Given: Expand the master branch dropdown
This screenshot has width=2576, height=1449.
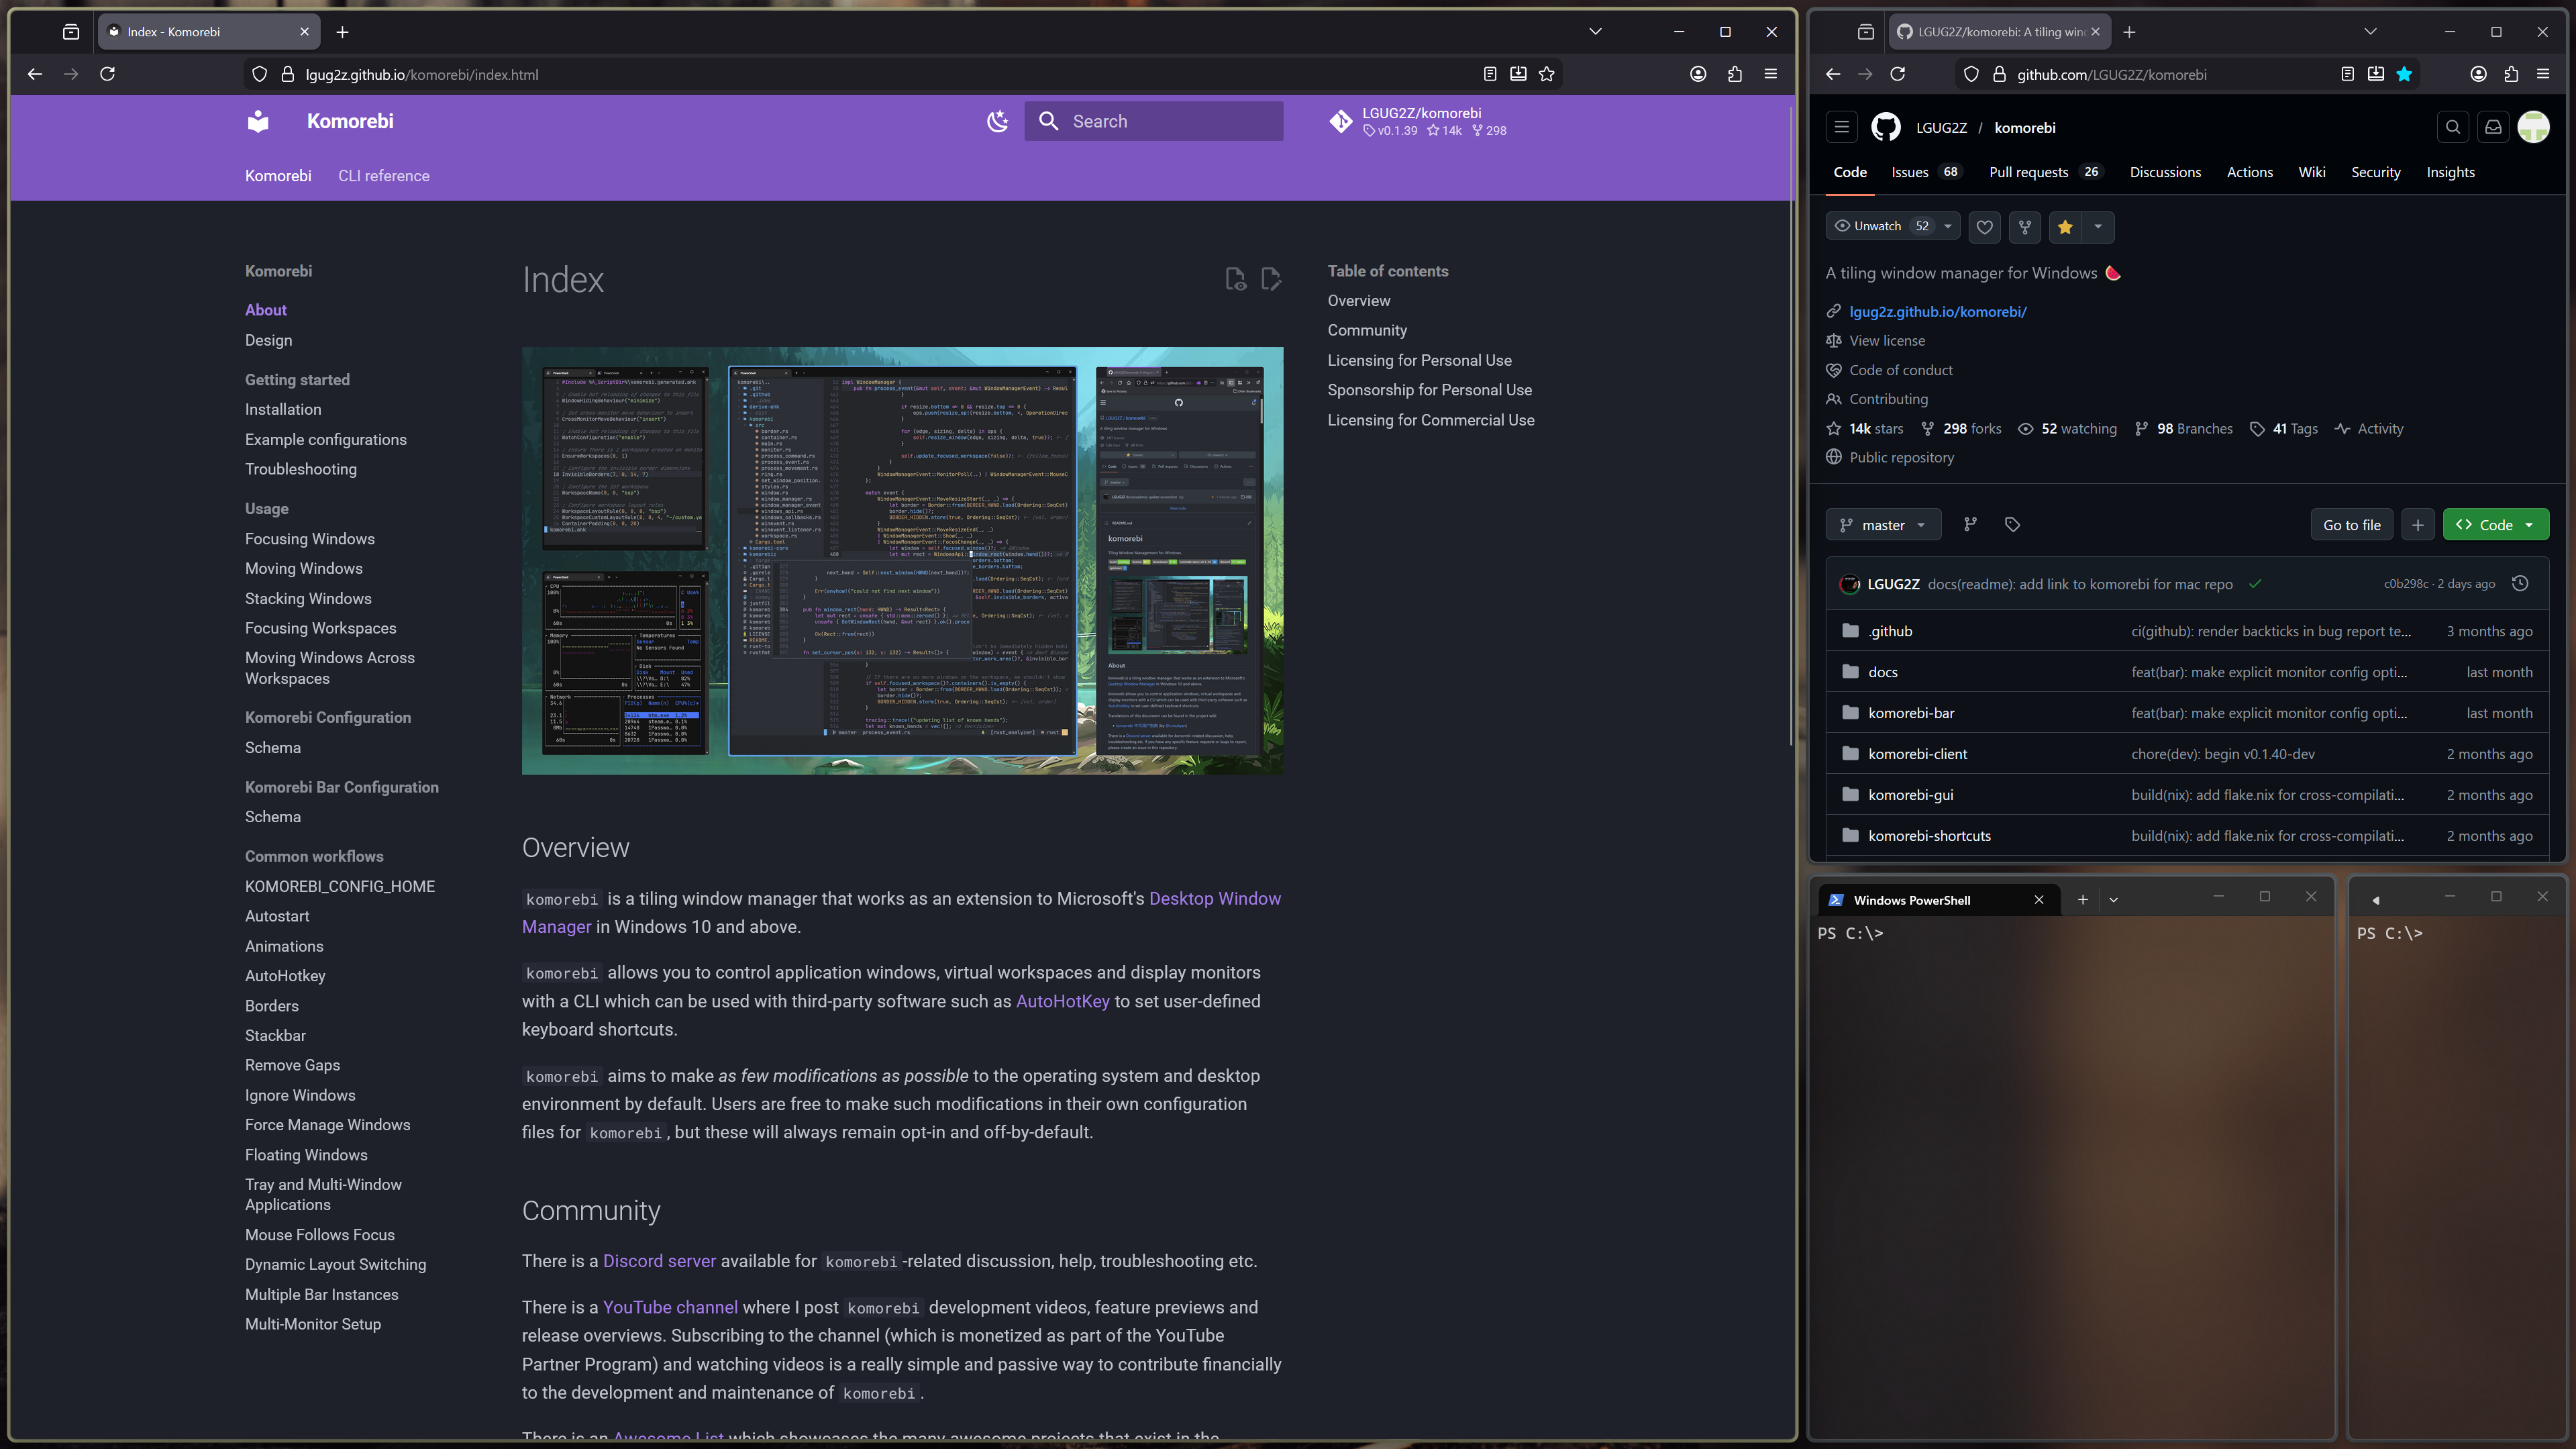Looking at the screenshot, I should coord(1884,525).
